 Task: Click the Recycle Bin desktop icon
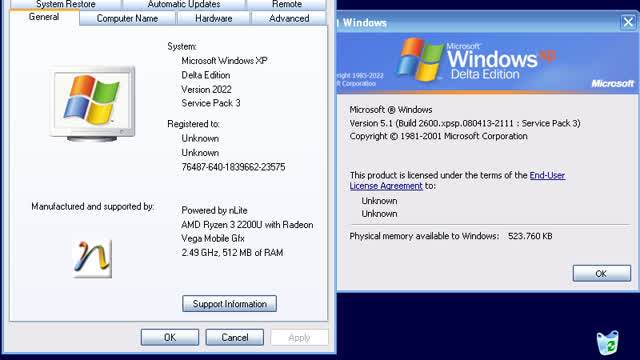point(607,343)
